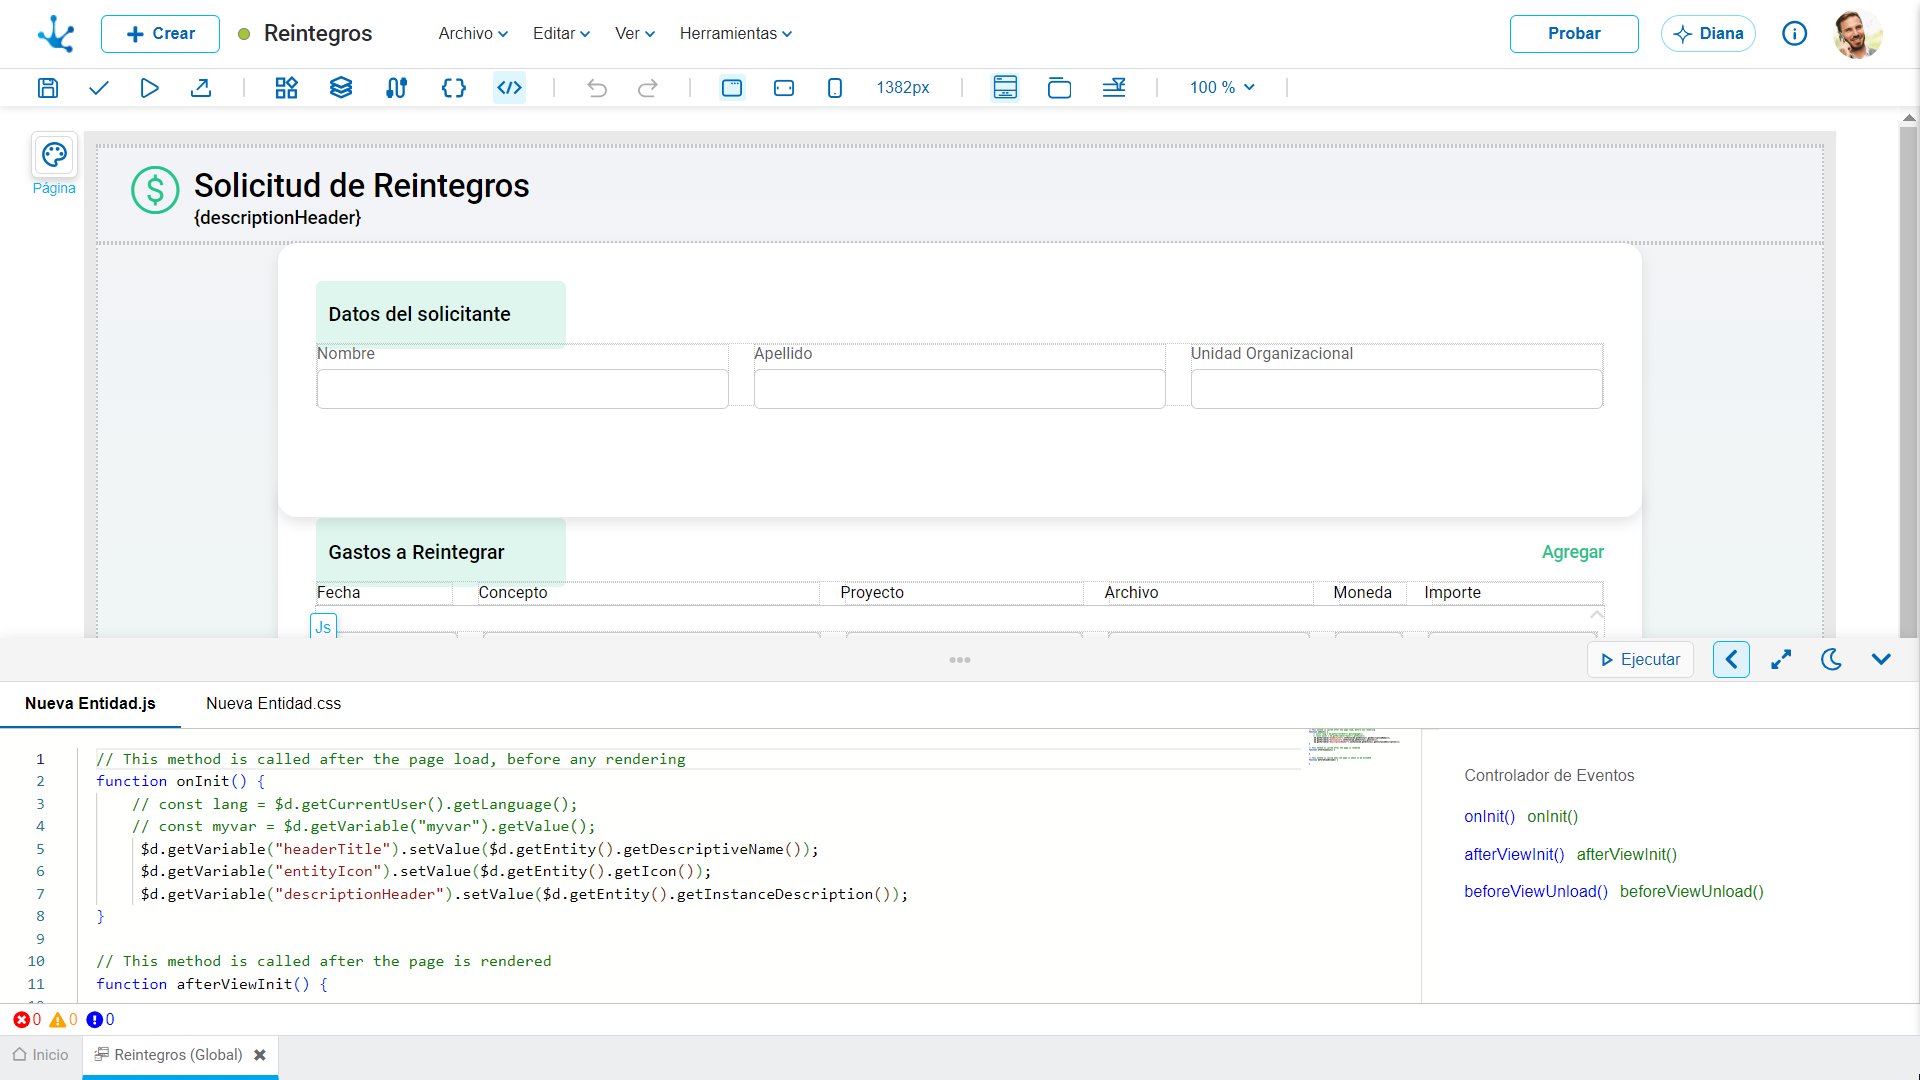Image resolution: width=1920 pixels, height=1080 pixels.
Task: Collapse the code panel with chevron down
Action: (1881, 660)
